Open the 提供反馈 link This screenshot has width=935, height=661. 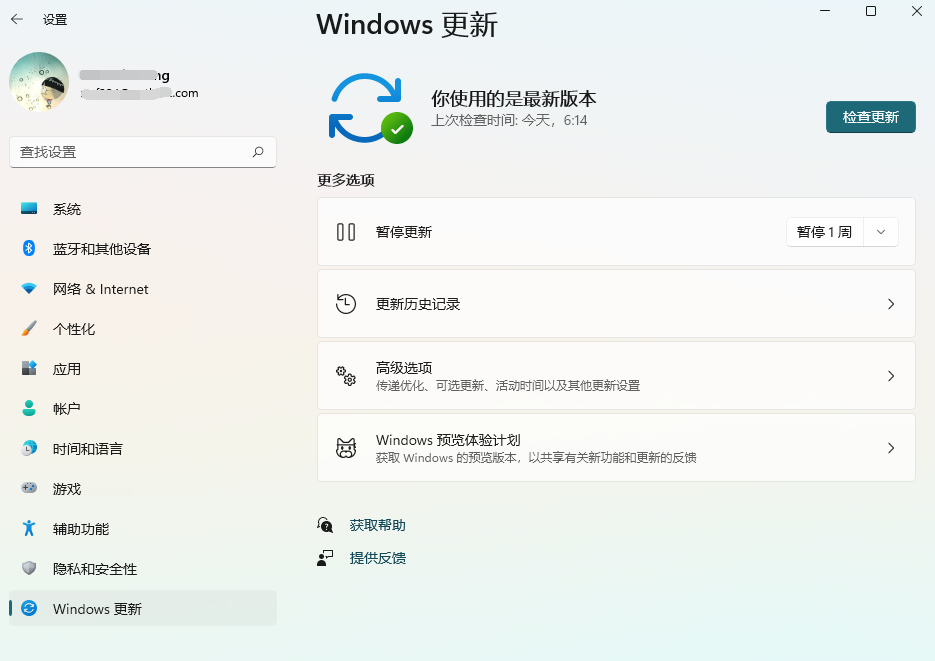tap(377, 558)
